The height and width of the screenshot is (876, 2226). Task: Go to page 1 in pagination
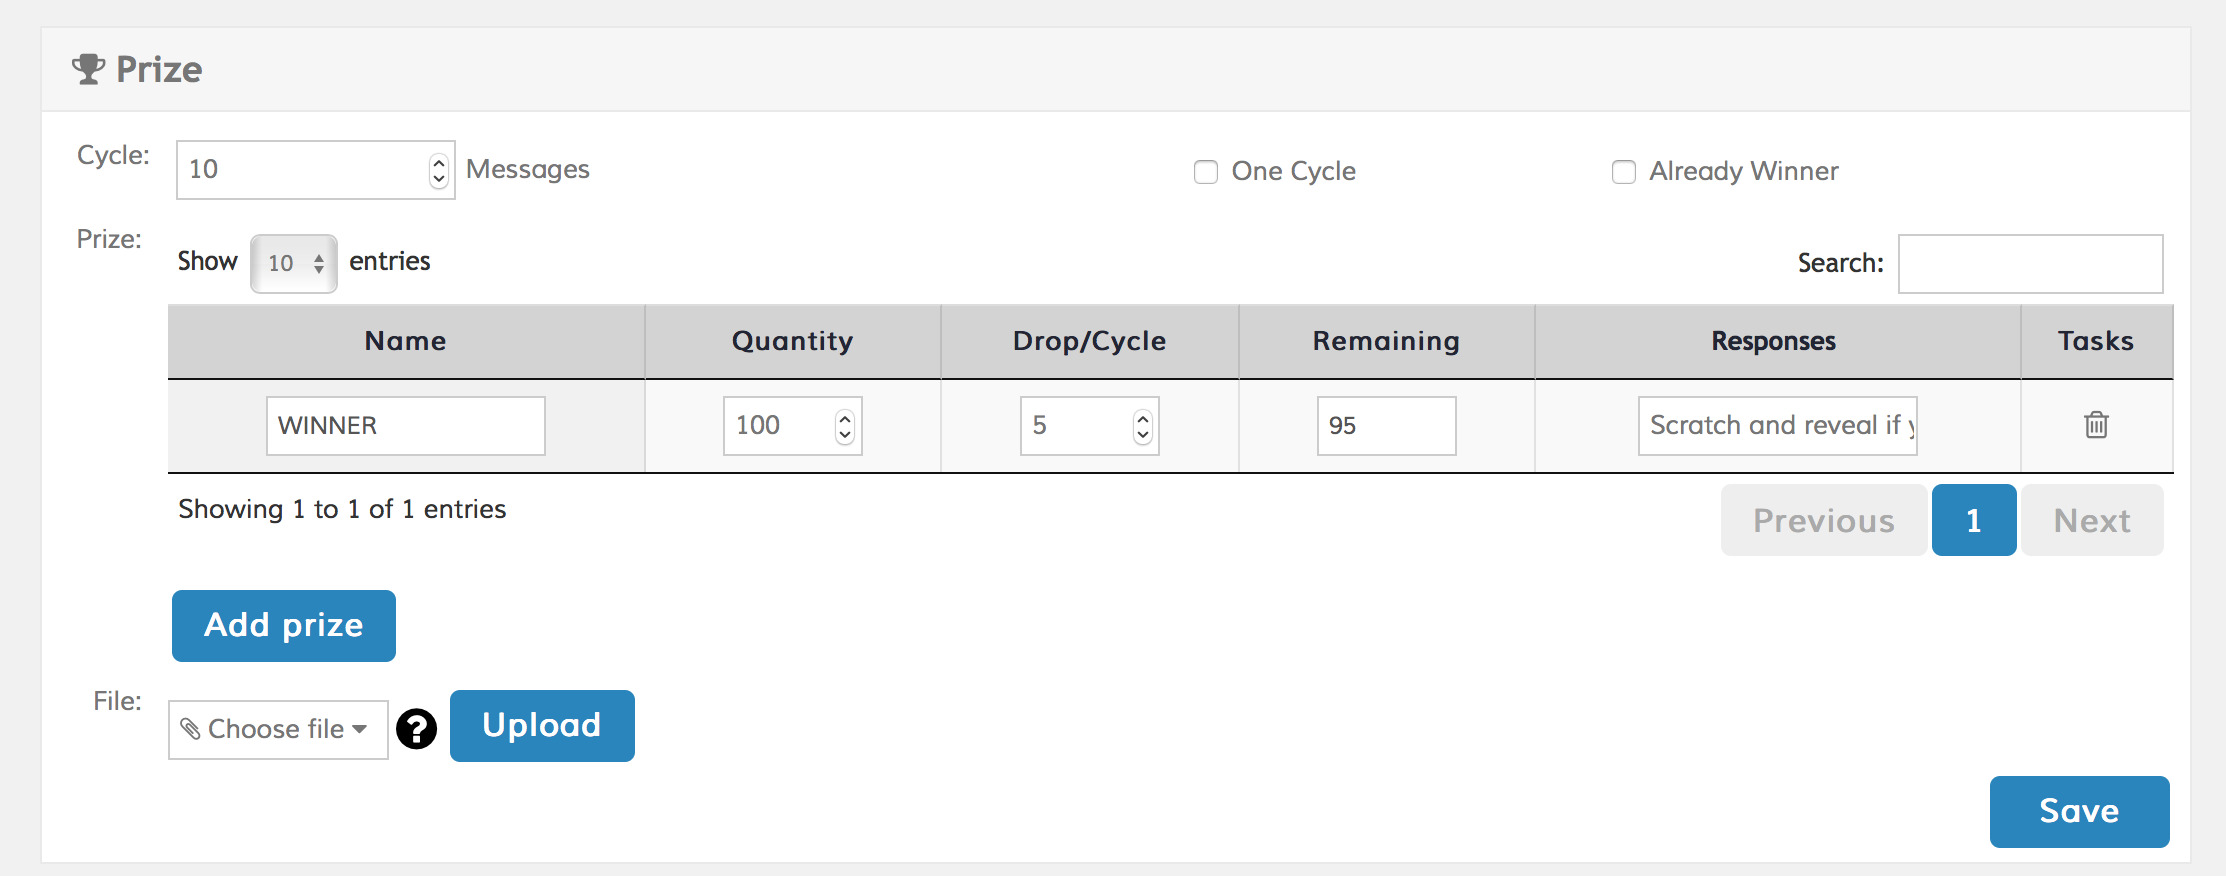tap(1973, 520)
